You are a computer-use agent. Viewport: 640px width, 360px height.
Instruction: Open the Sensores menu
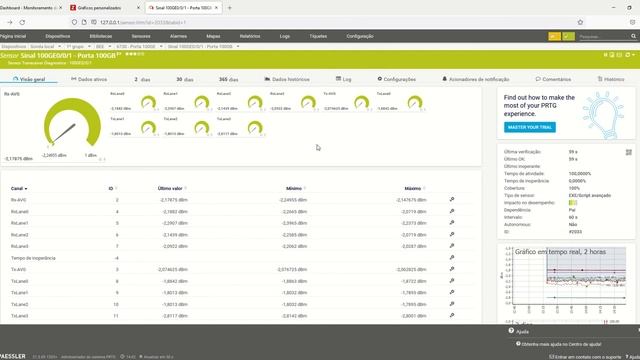click(x=141, y=36)
